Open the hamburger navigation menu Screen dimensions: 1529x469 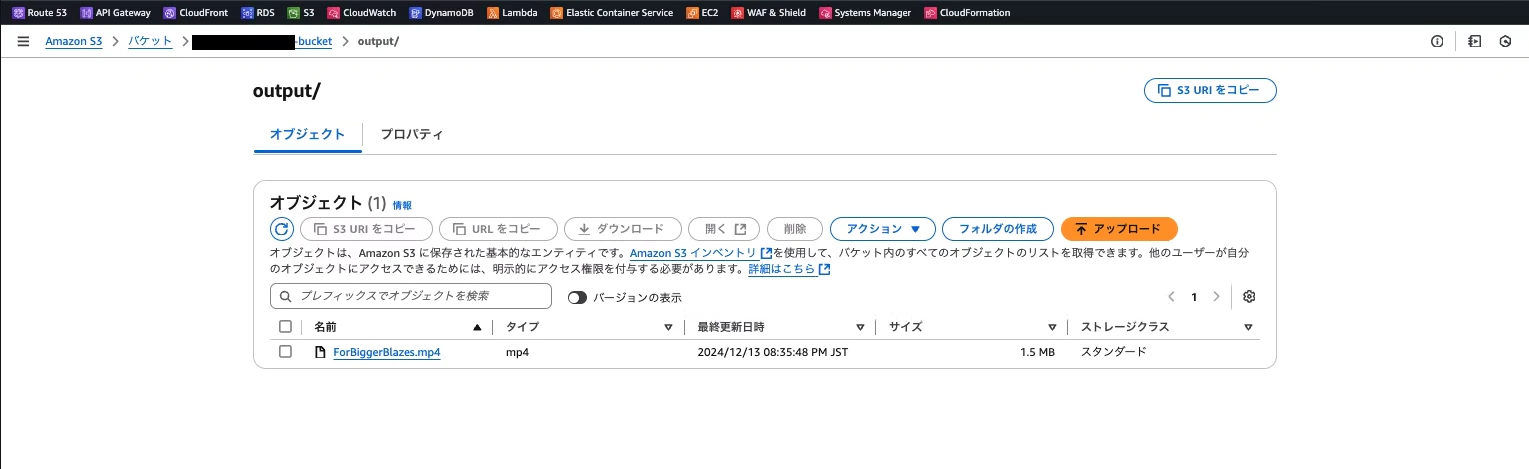(x=23, y=42)
